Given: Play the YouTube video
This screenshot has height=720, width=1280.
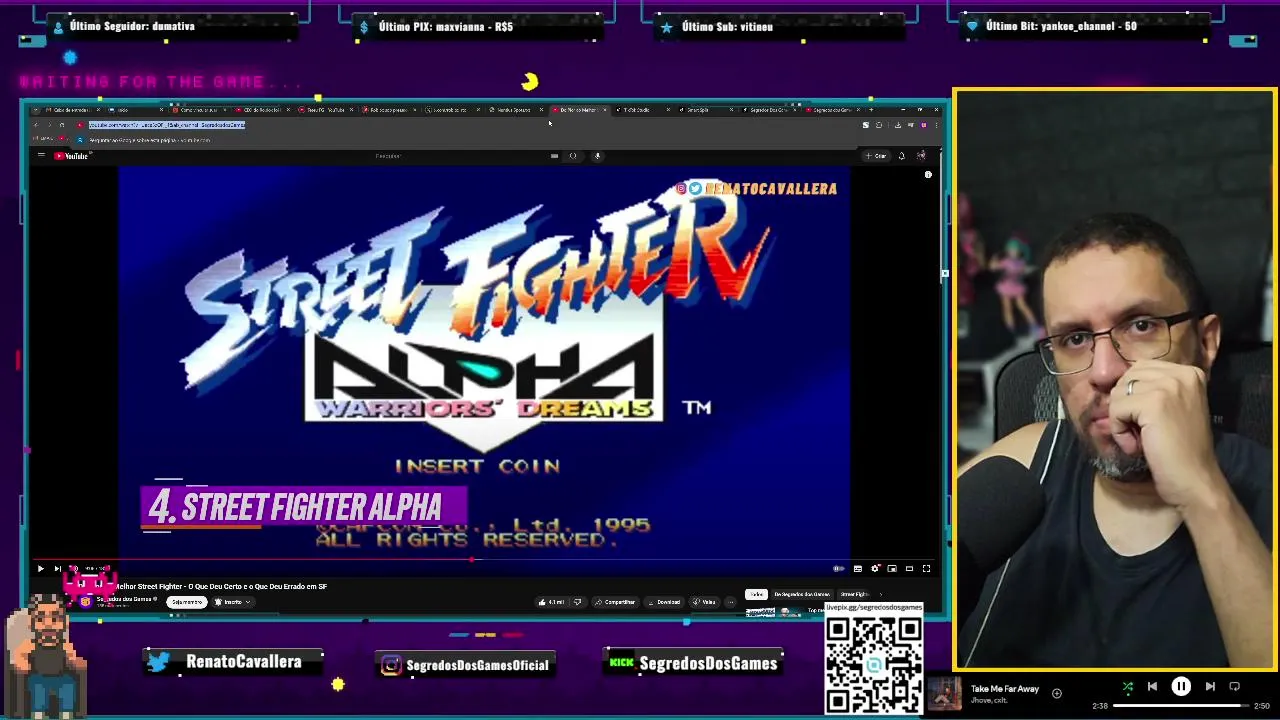Looking at the screenshot, I should (x=41, y=568).
